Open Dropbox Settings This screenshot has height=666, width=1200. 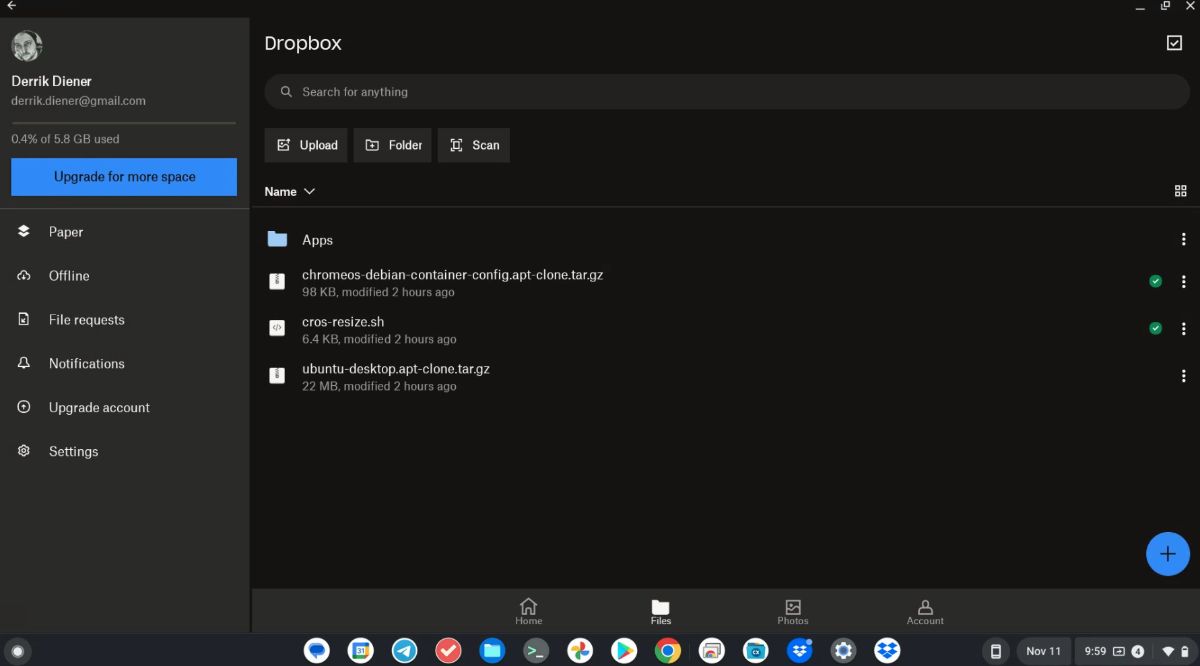click(73, 451)
